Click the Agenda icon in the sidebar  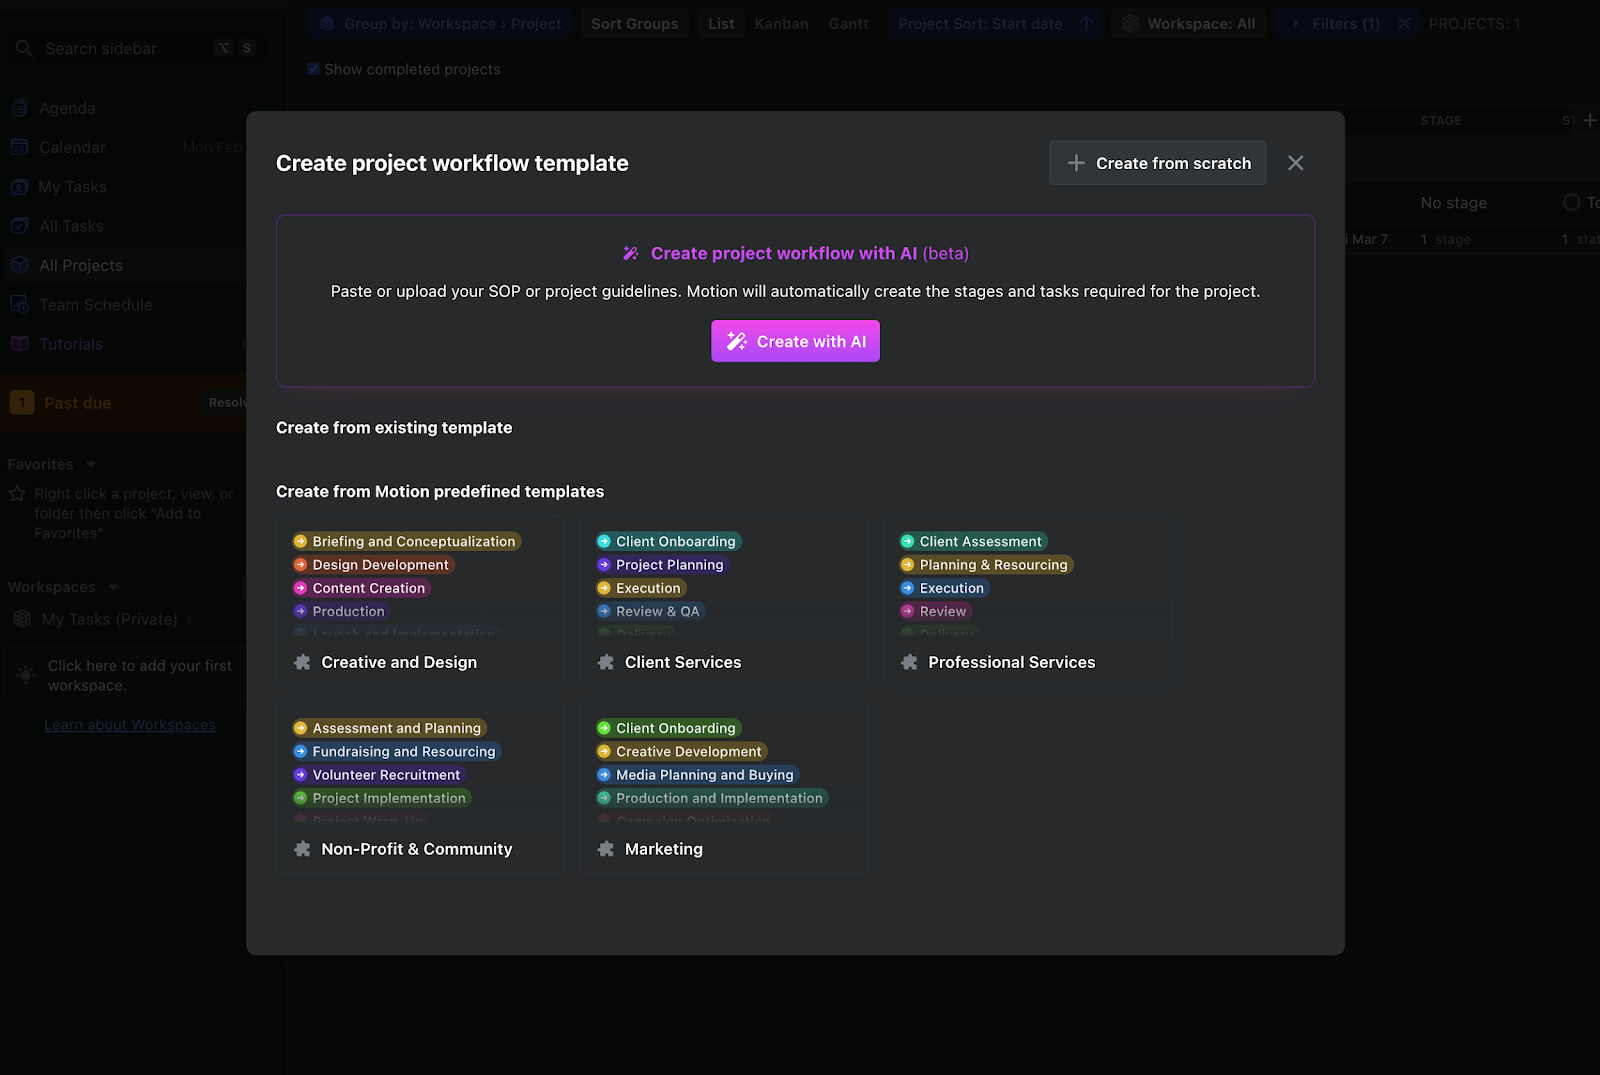(20, 108)
